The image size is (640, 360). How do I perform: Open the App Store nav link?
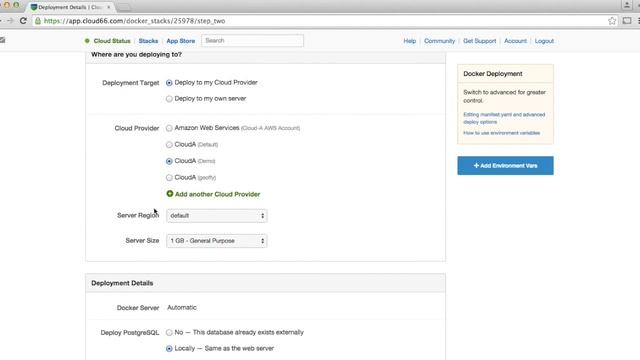180,41
